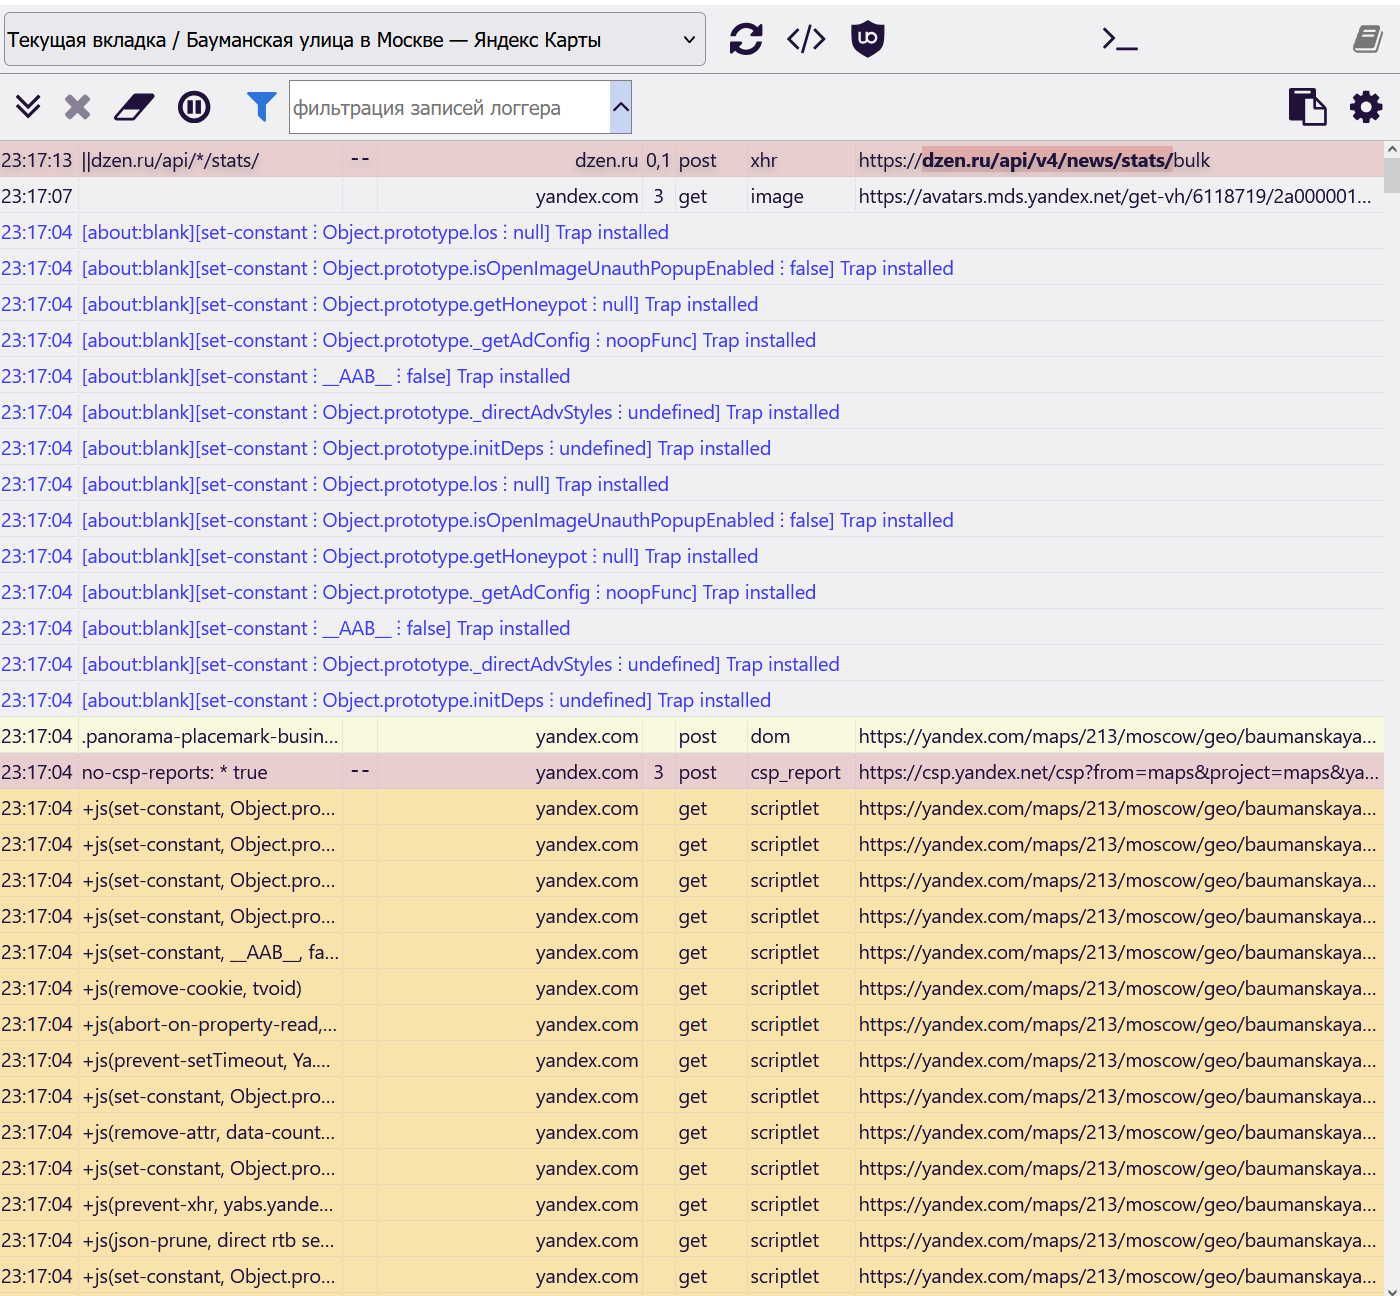1400x1296 pixels.
Task: Click the first initDeps undefined trap entry
Action: [426, 448]
